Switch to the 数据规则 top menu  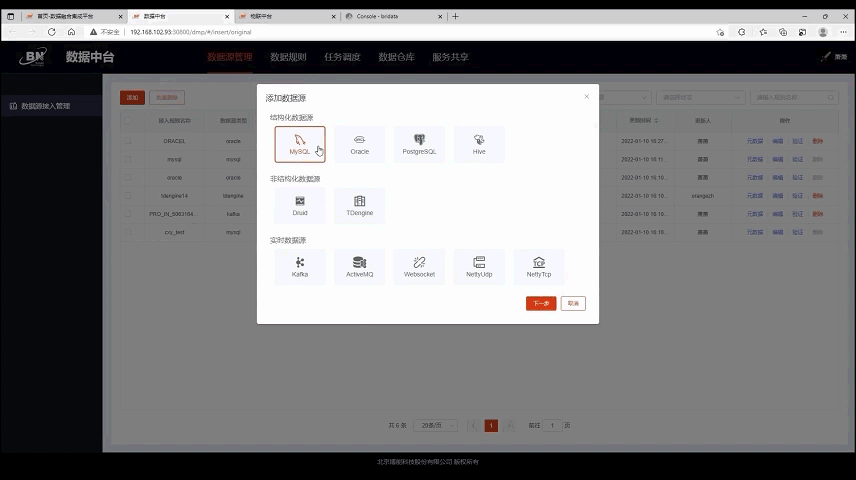tap(288, 57)
